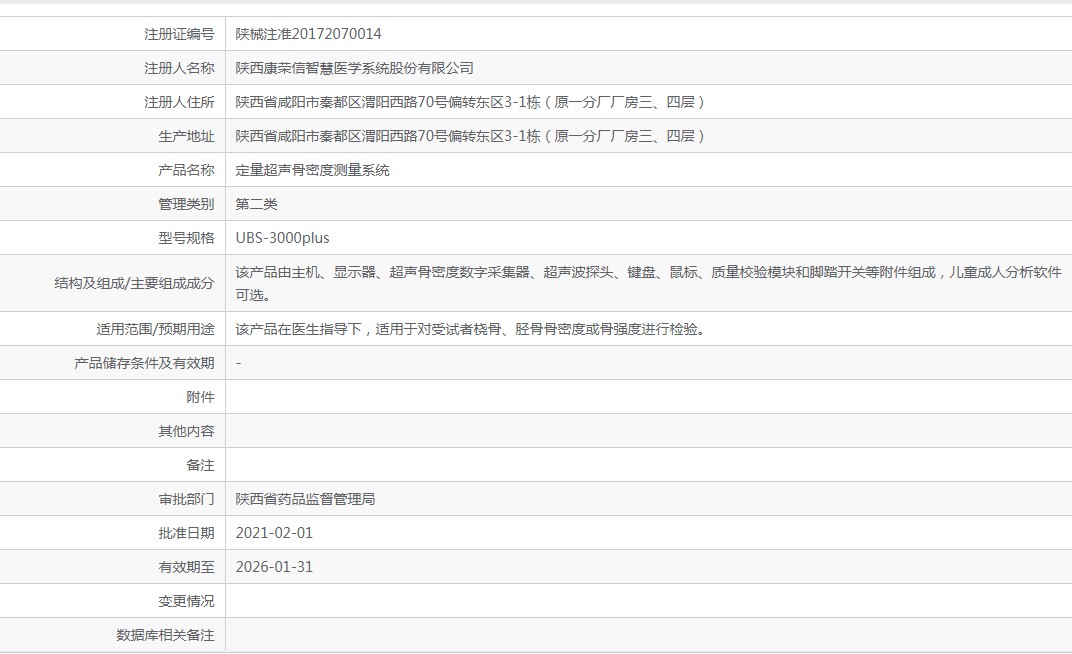The width and height of the screenshot is (1072, 654).
Task: Select the intended use text 该产品在医生指导下
Action: pos(470,329)
